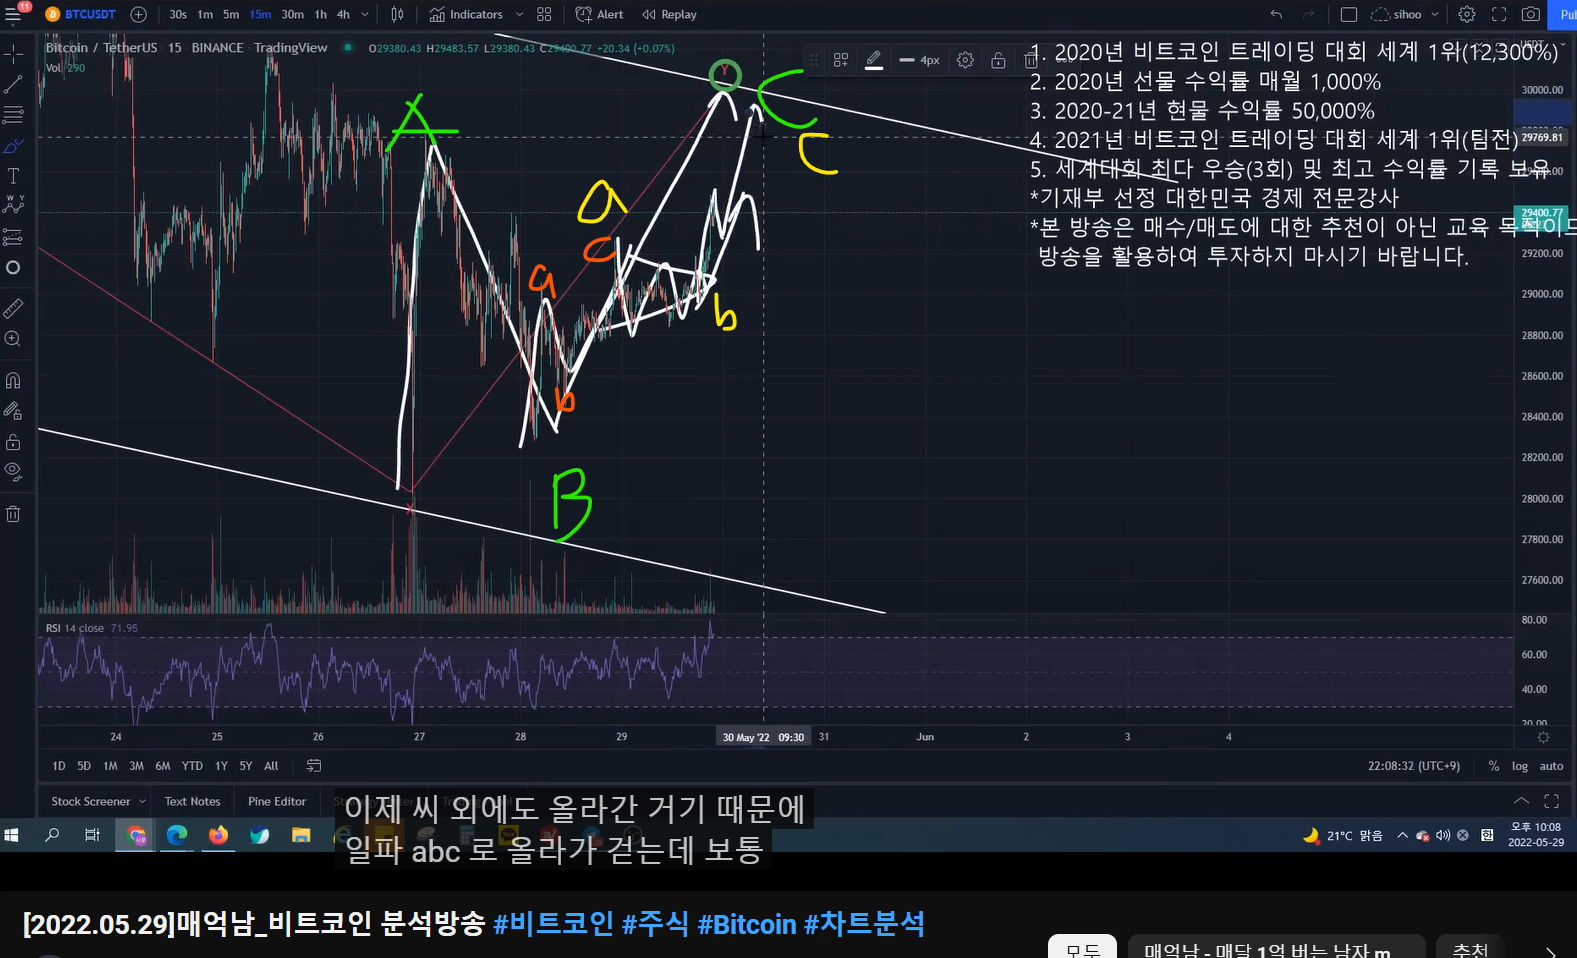Image resolution: width=1577 pixels, height=958 pixels.
Task: Set date range to YTD
Action: click(192, 766)
